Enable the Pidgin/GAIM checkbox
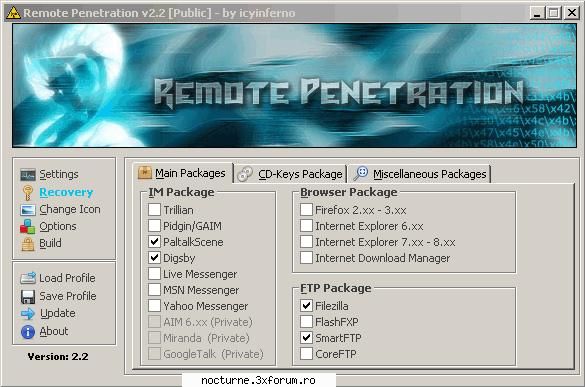Image resolution: width=585 pixels, height=387 pixels. pyautogui.click(x=154, y=226)
